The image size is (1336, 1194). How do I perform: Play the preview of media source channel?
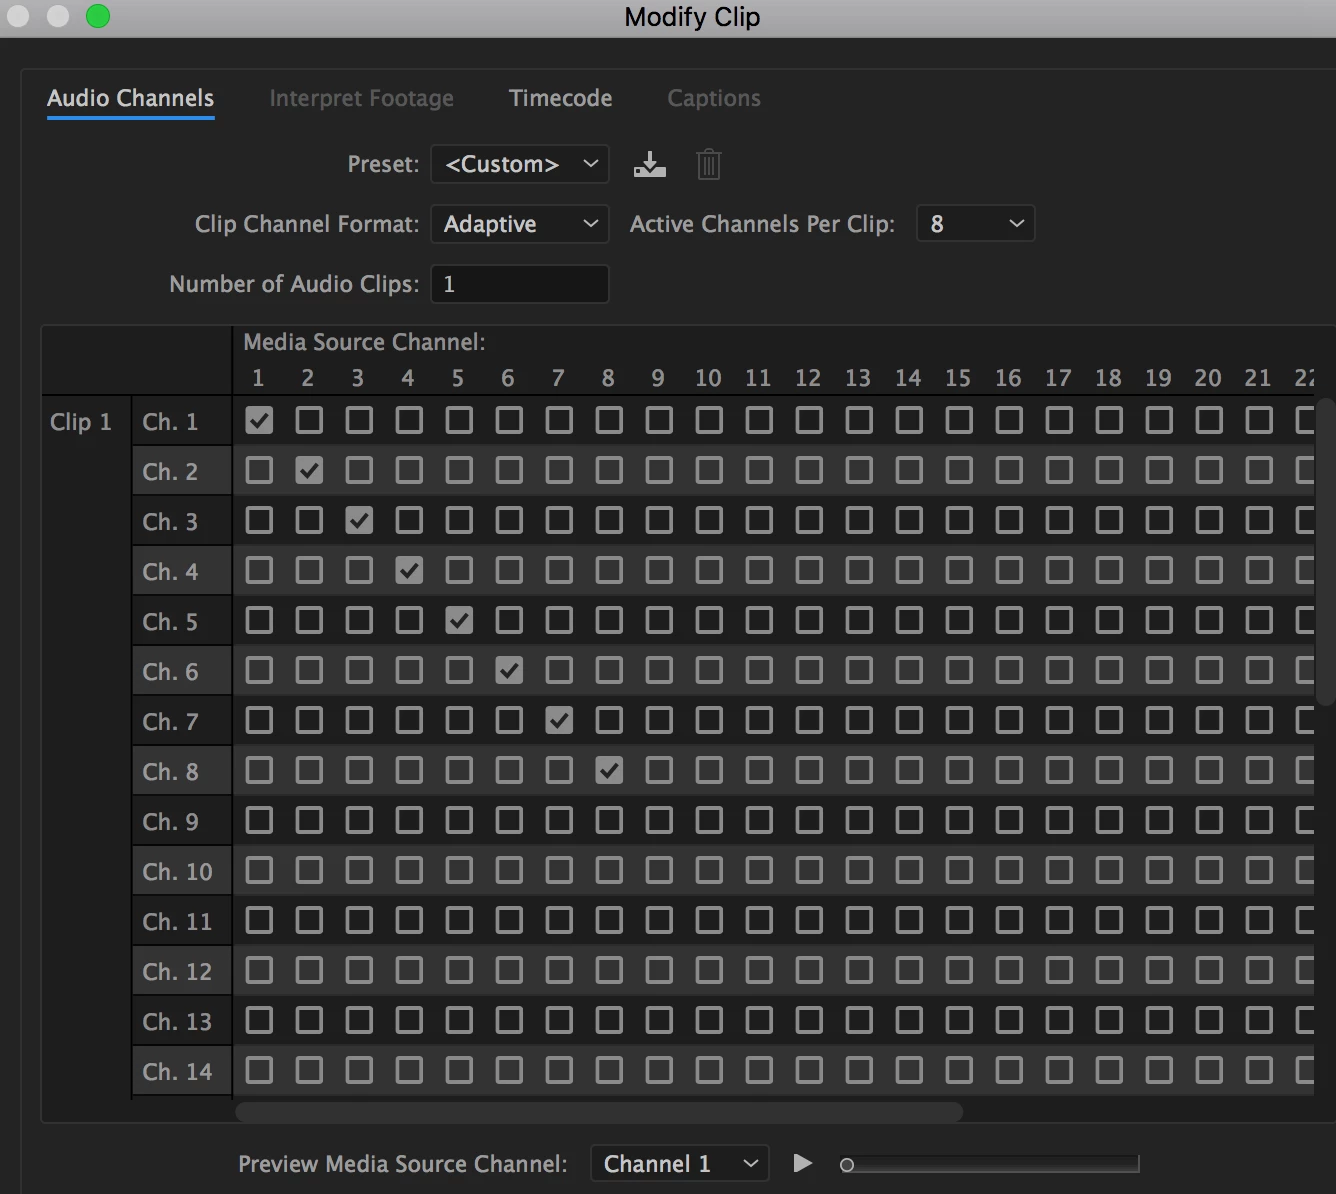click(x=802, y=1163)
